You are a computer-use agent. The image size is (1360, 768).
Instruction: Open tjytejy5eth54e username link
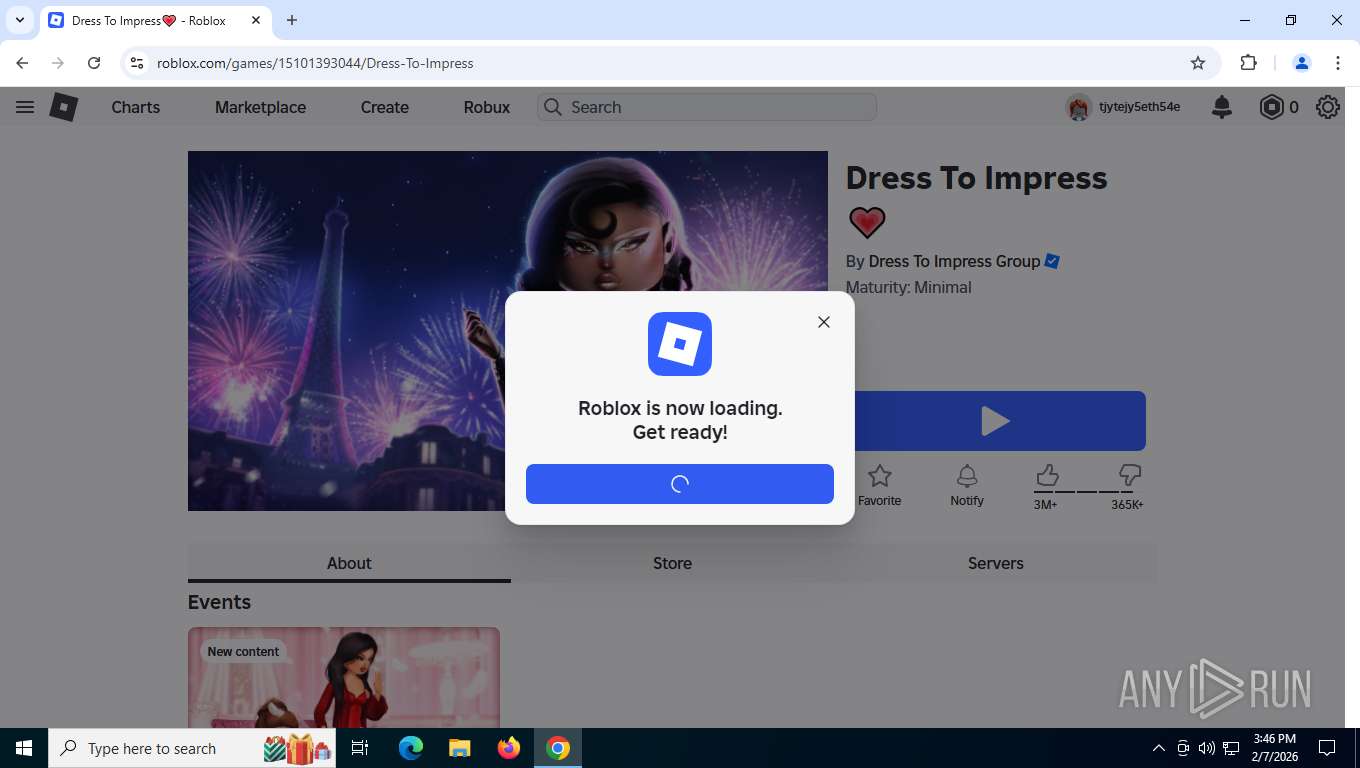coord(1139,107)
